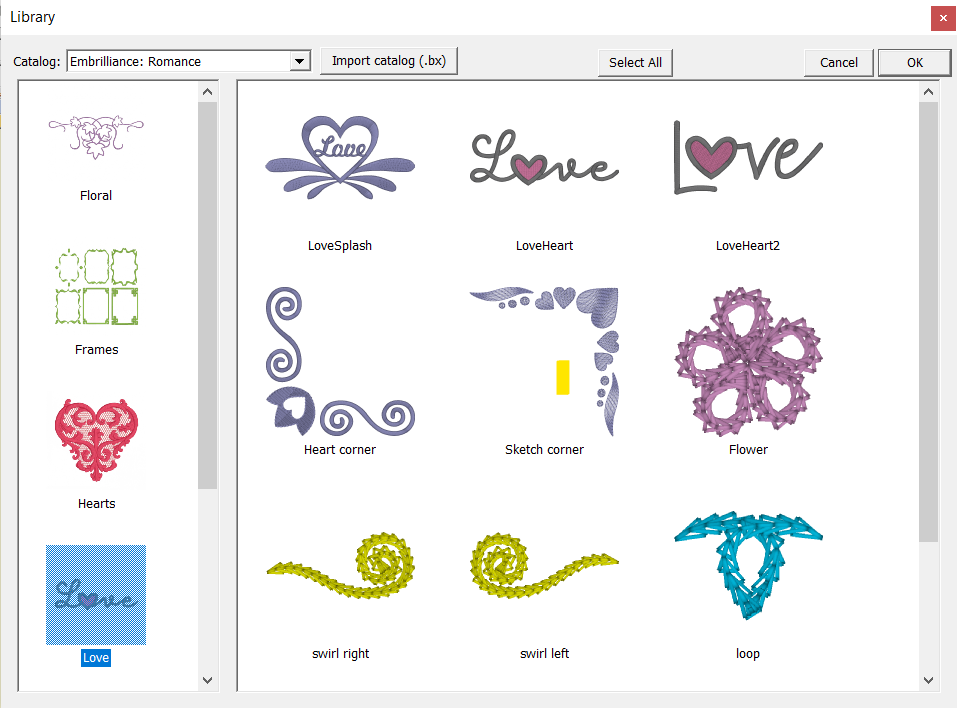Click the Sketch corner design
957x708 pixels.
(x=544, y=362)
